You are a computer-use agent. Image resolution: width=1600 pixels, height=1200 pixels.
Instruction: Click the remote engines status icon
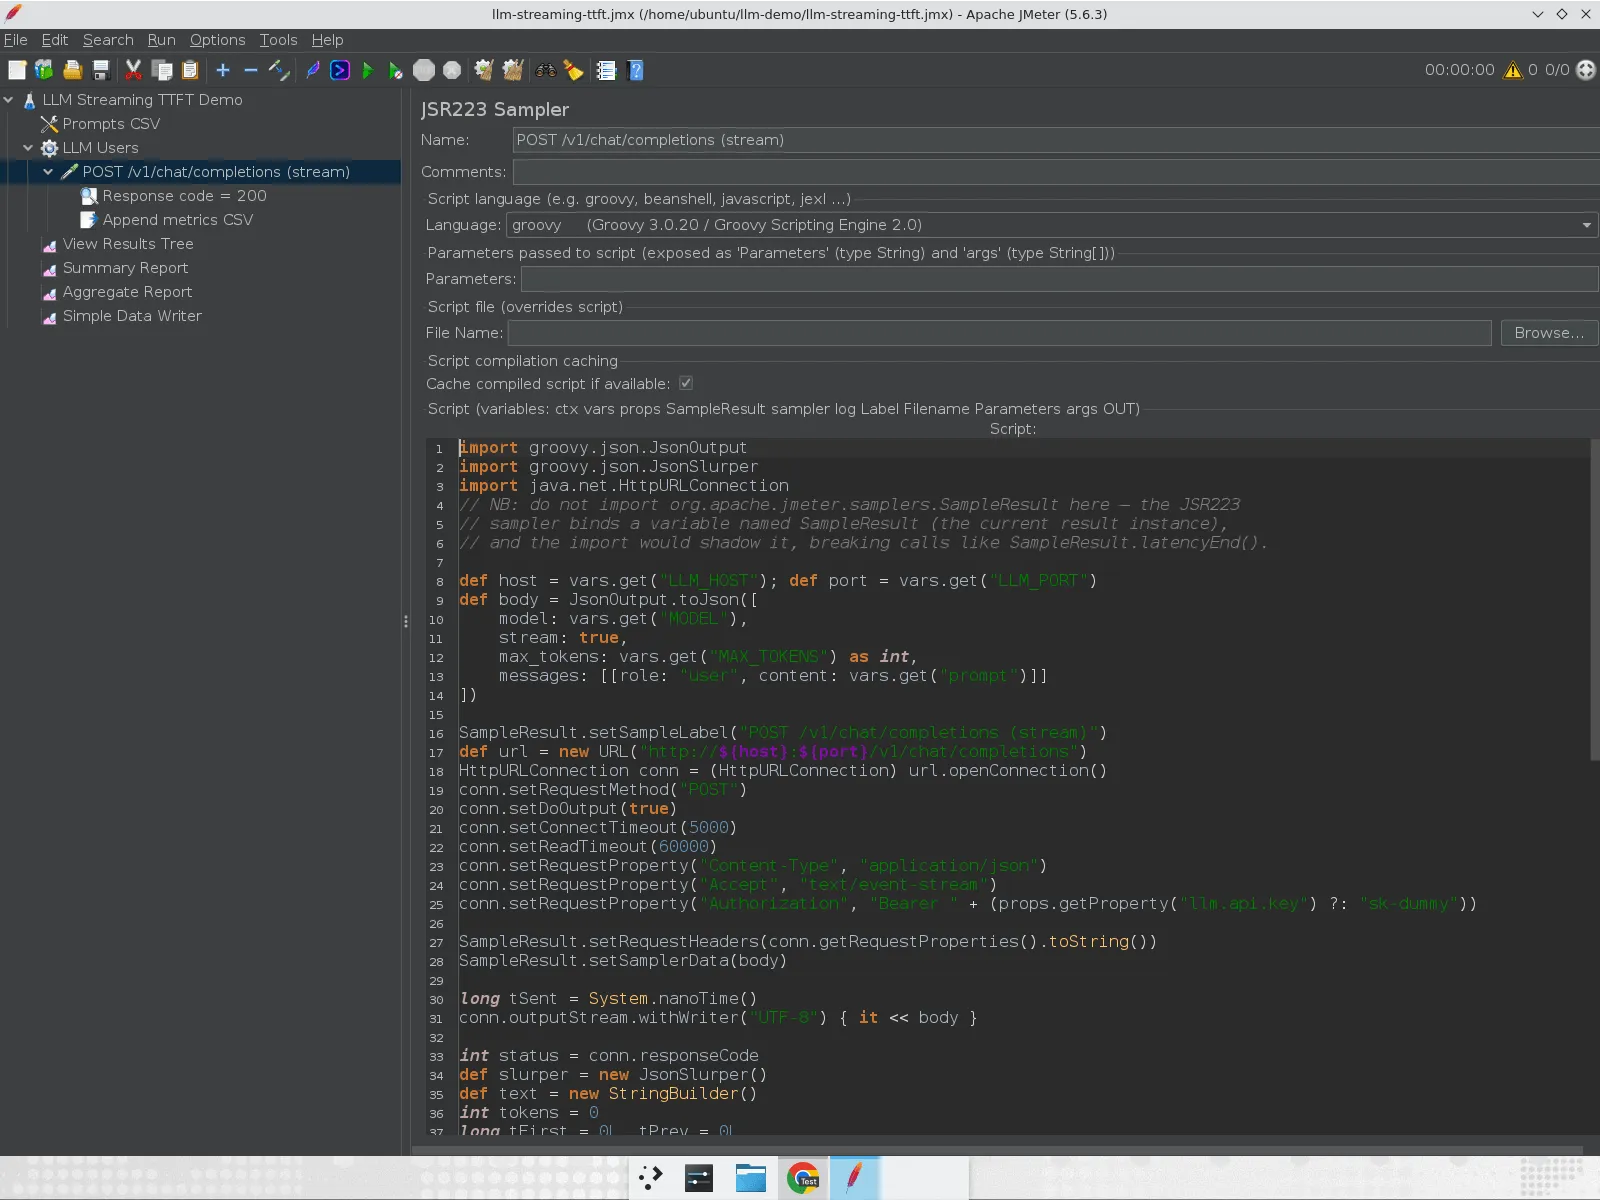coord(1586,70)
